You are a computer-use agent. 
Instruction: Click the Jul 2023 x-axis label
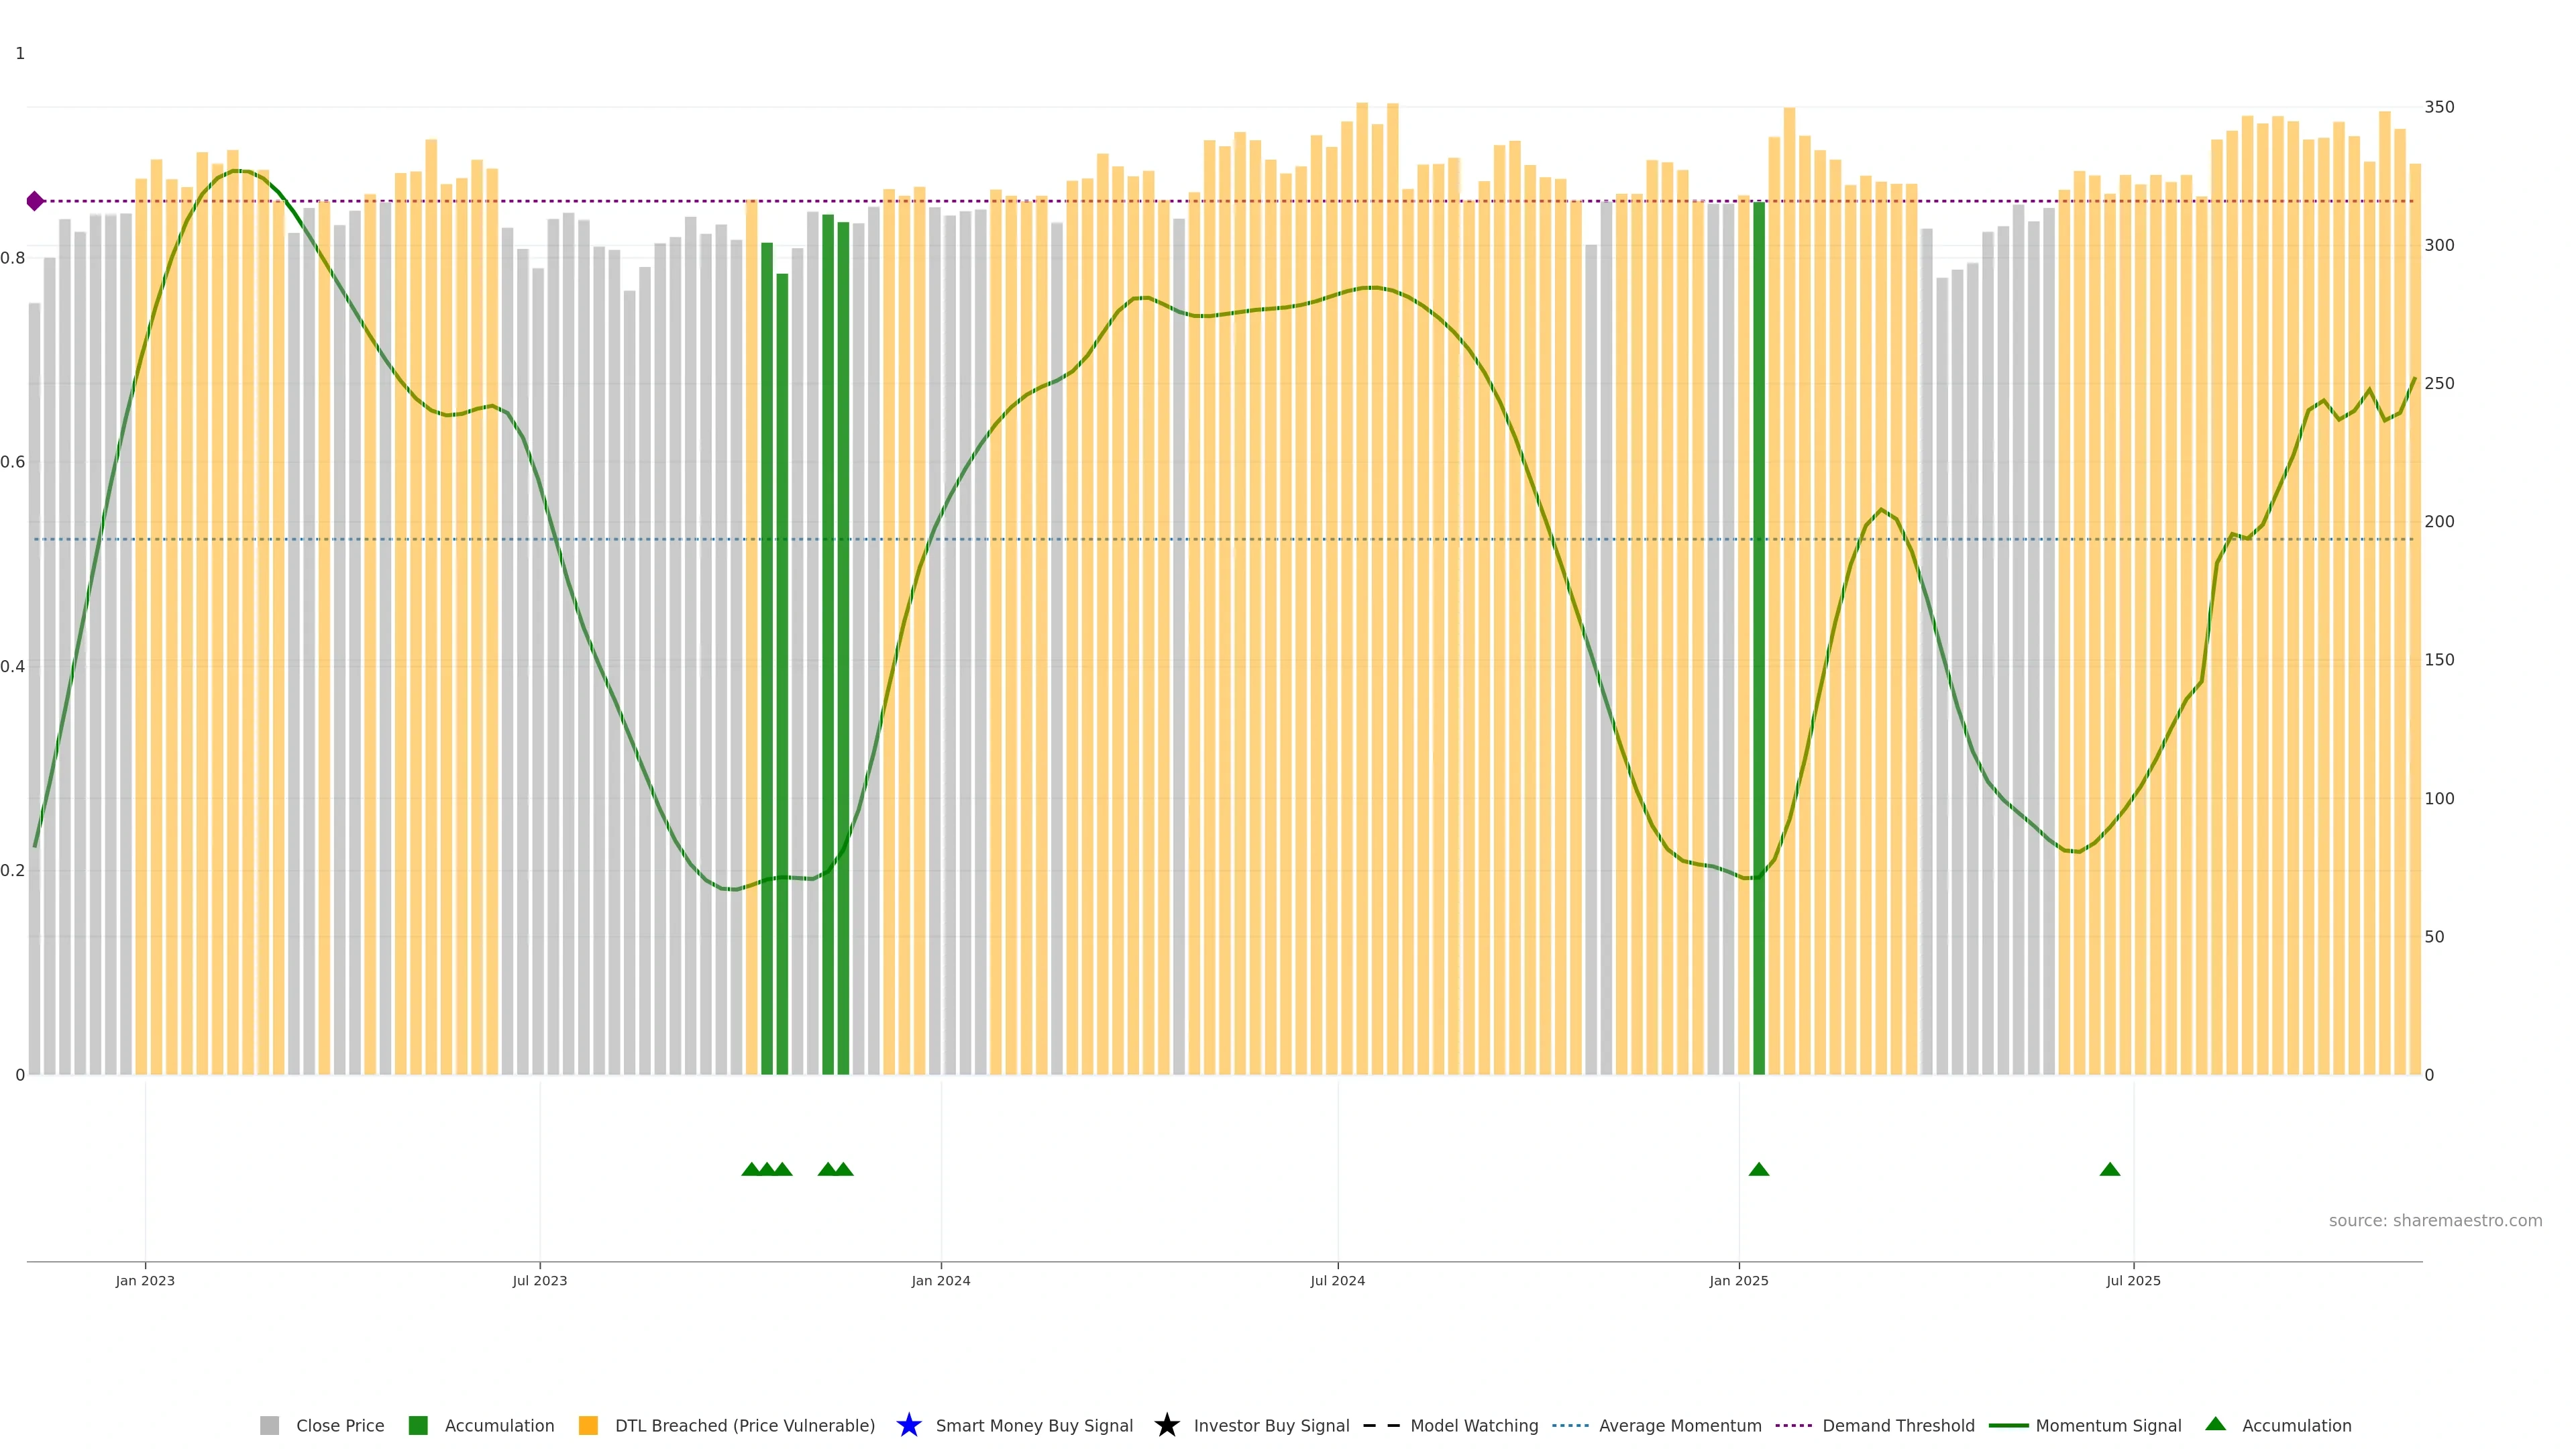[539, 1280]
